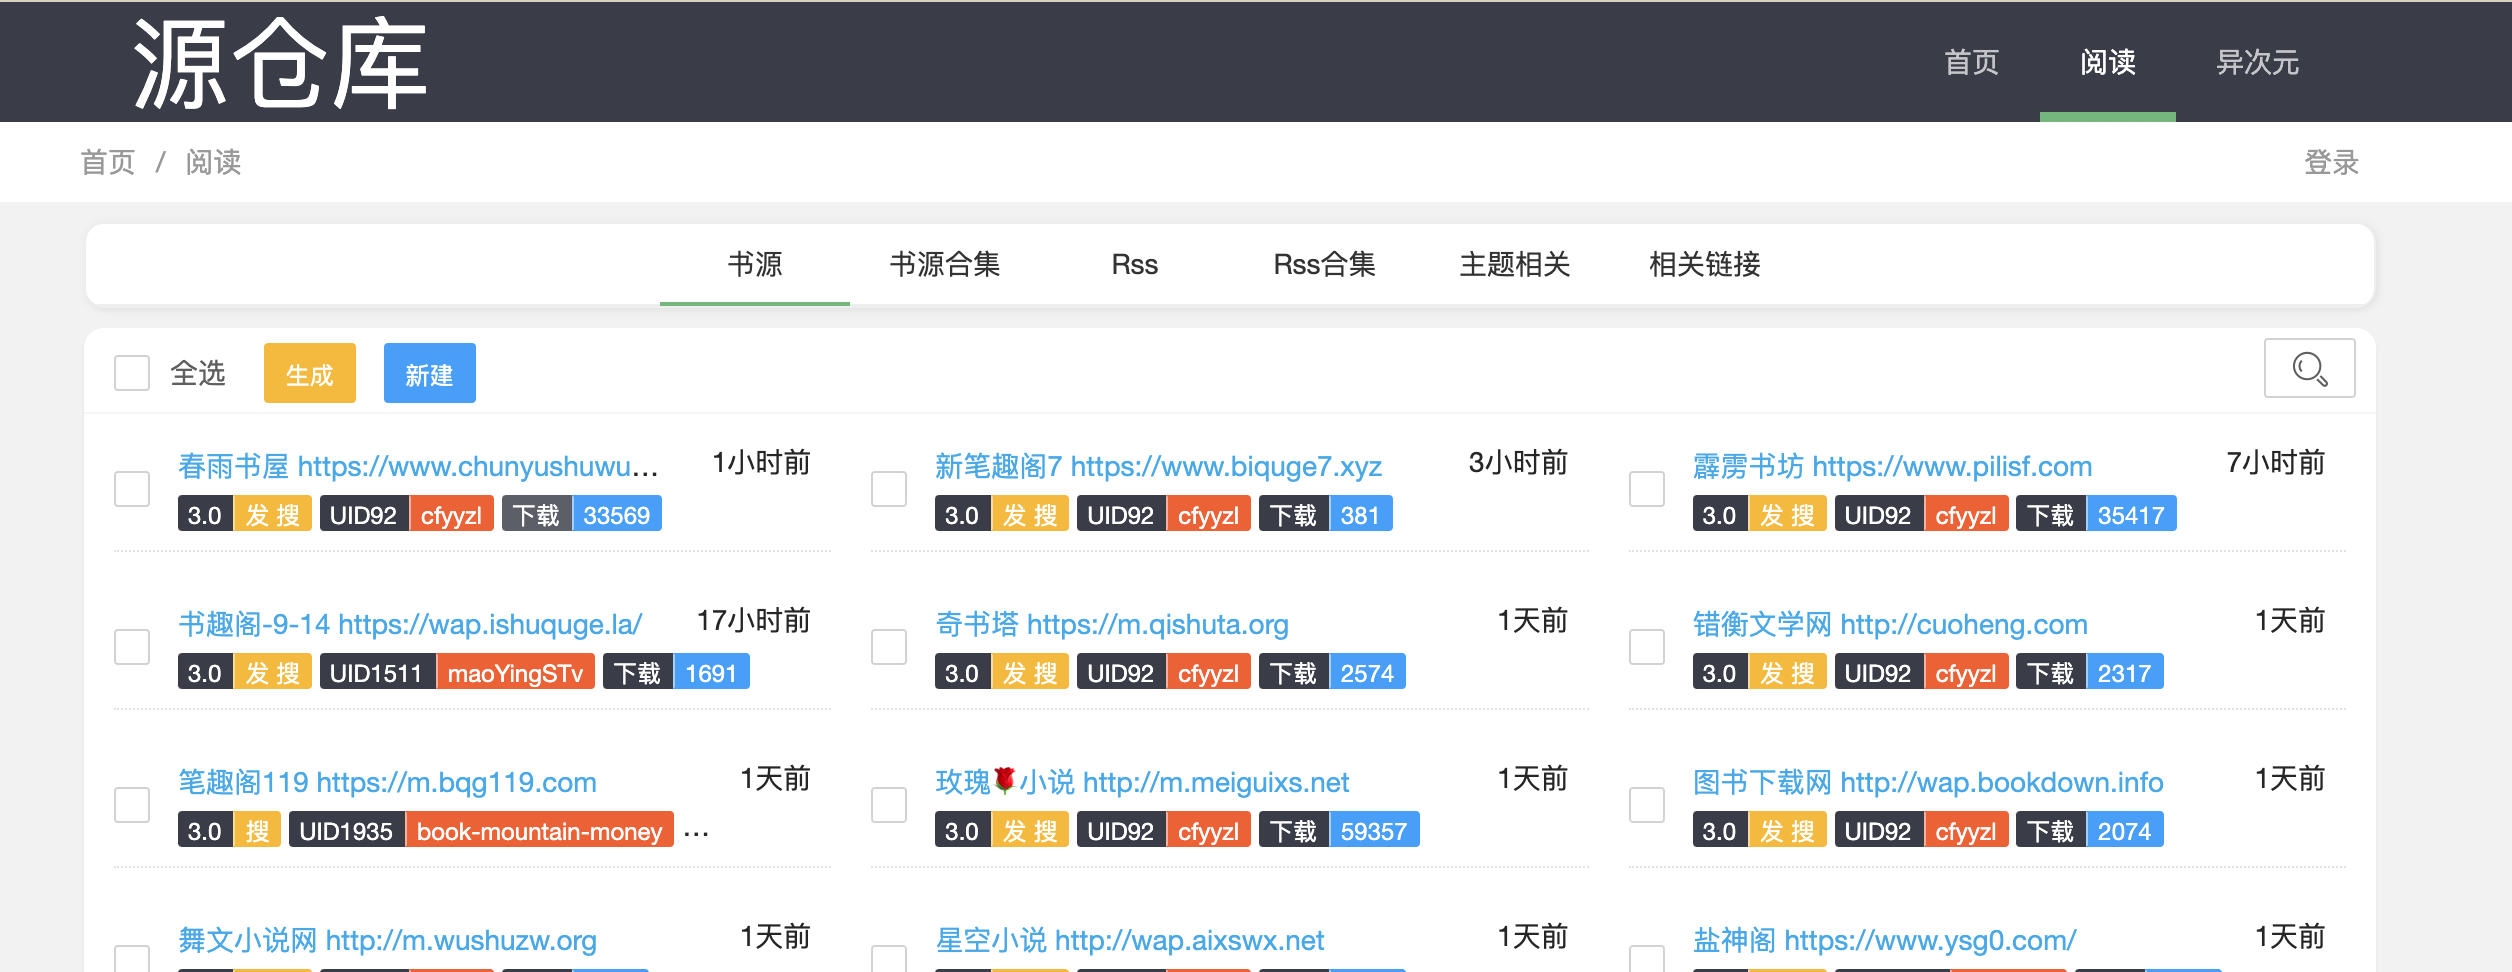
Task: Switch to the 书源合集 tab
Action: click(x=945, y=265)
